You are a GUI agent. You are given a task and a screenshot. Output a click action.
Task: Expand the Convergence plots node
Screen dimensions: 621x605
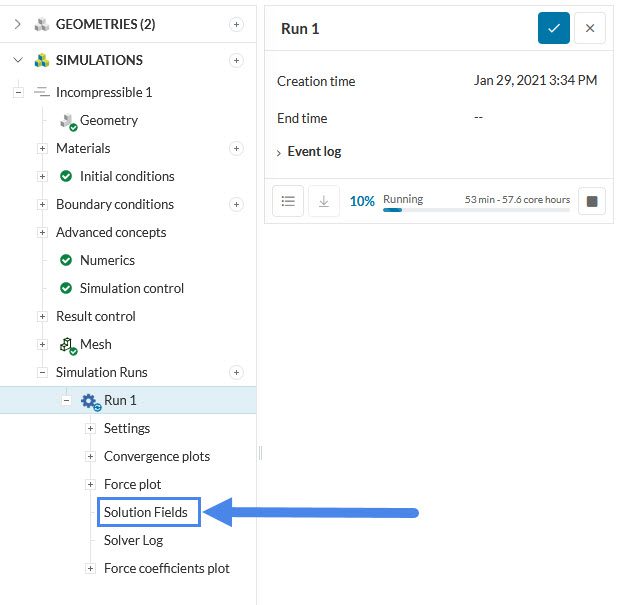[x=90, y=456]
